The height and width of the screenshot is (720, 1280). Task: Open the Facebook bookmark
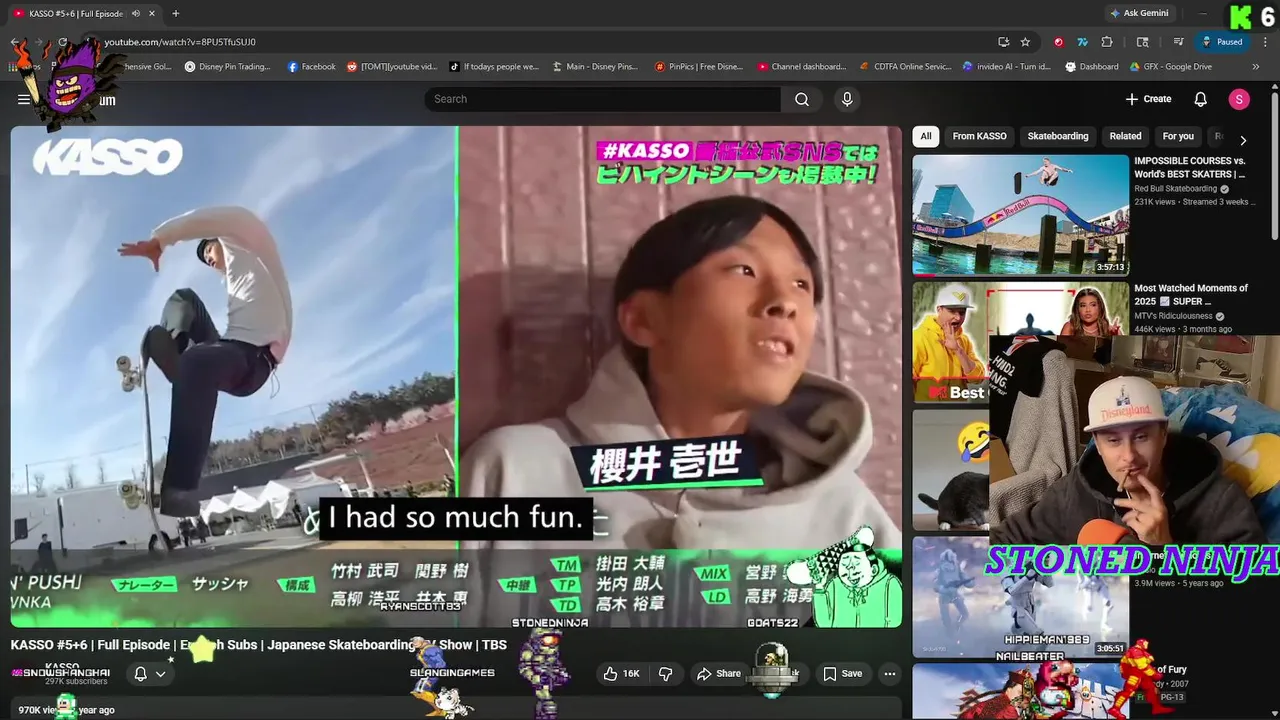[311, 67]
